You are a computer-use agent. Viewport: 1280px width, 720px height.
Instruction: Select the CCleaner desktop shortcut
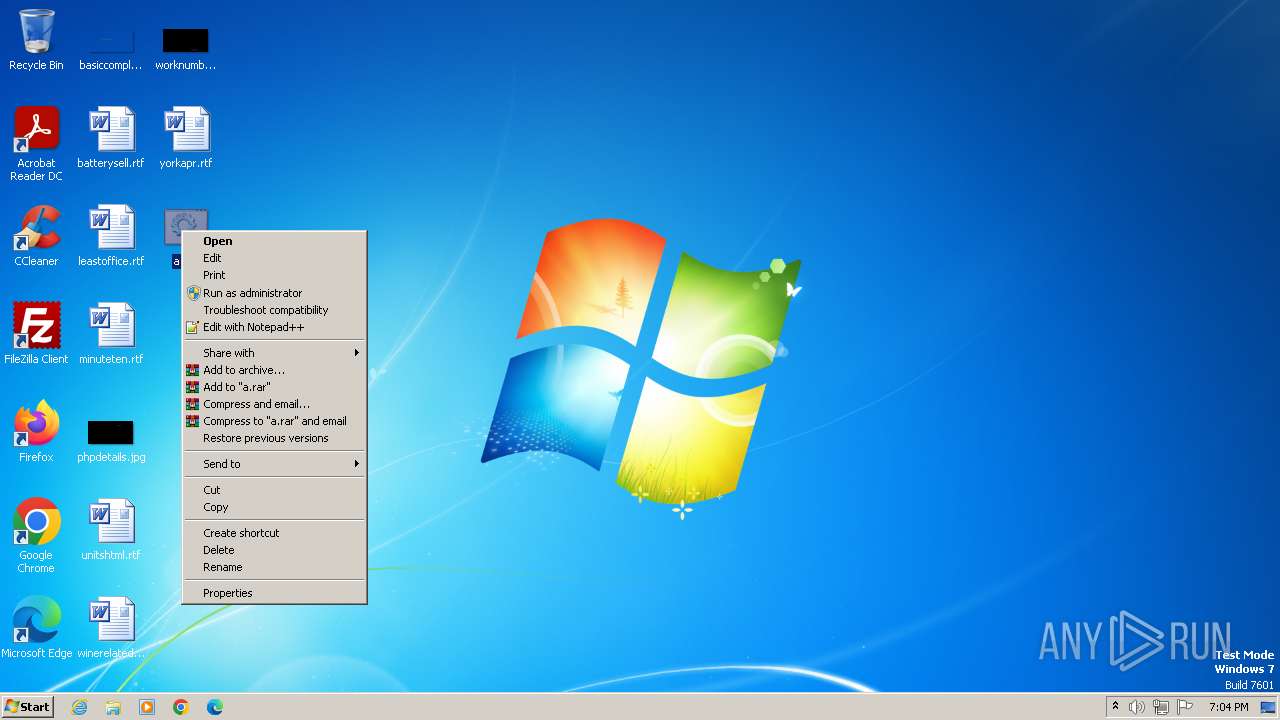tap(36, 236)
